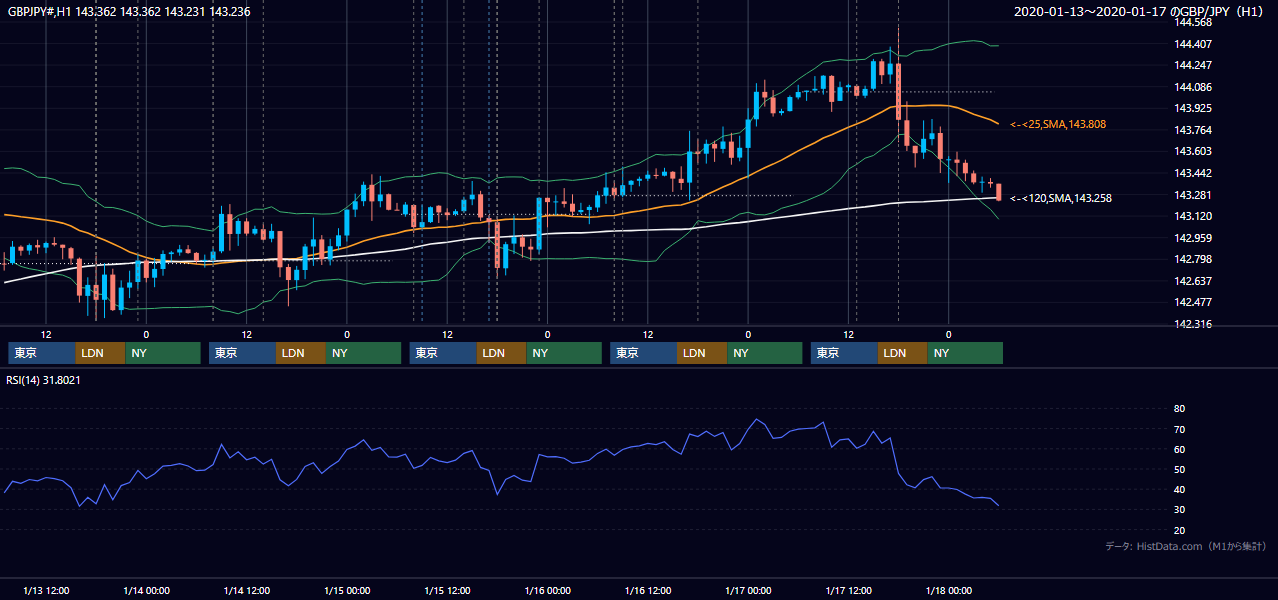Click price axis value 143.925

pyautogui.click(x=1193, y=108)
